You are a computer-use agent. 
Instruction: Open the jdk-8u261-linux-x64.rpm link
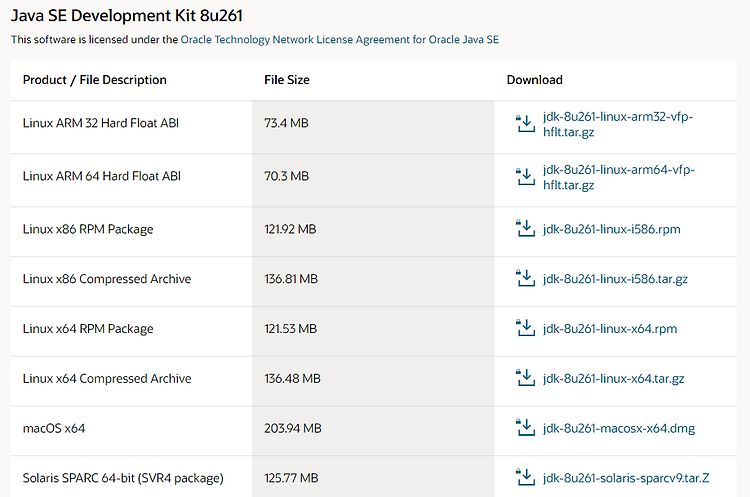(610, 329)
